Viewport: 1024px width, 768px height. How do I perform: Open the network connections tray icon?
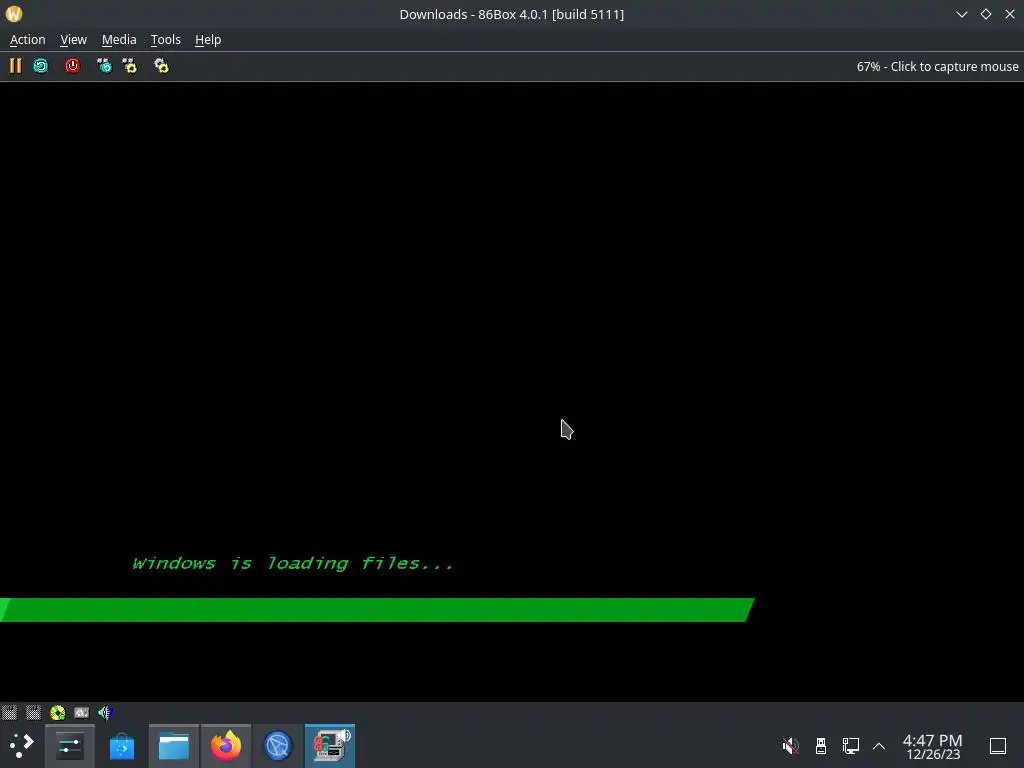tap(850, 746)
